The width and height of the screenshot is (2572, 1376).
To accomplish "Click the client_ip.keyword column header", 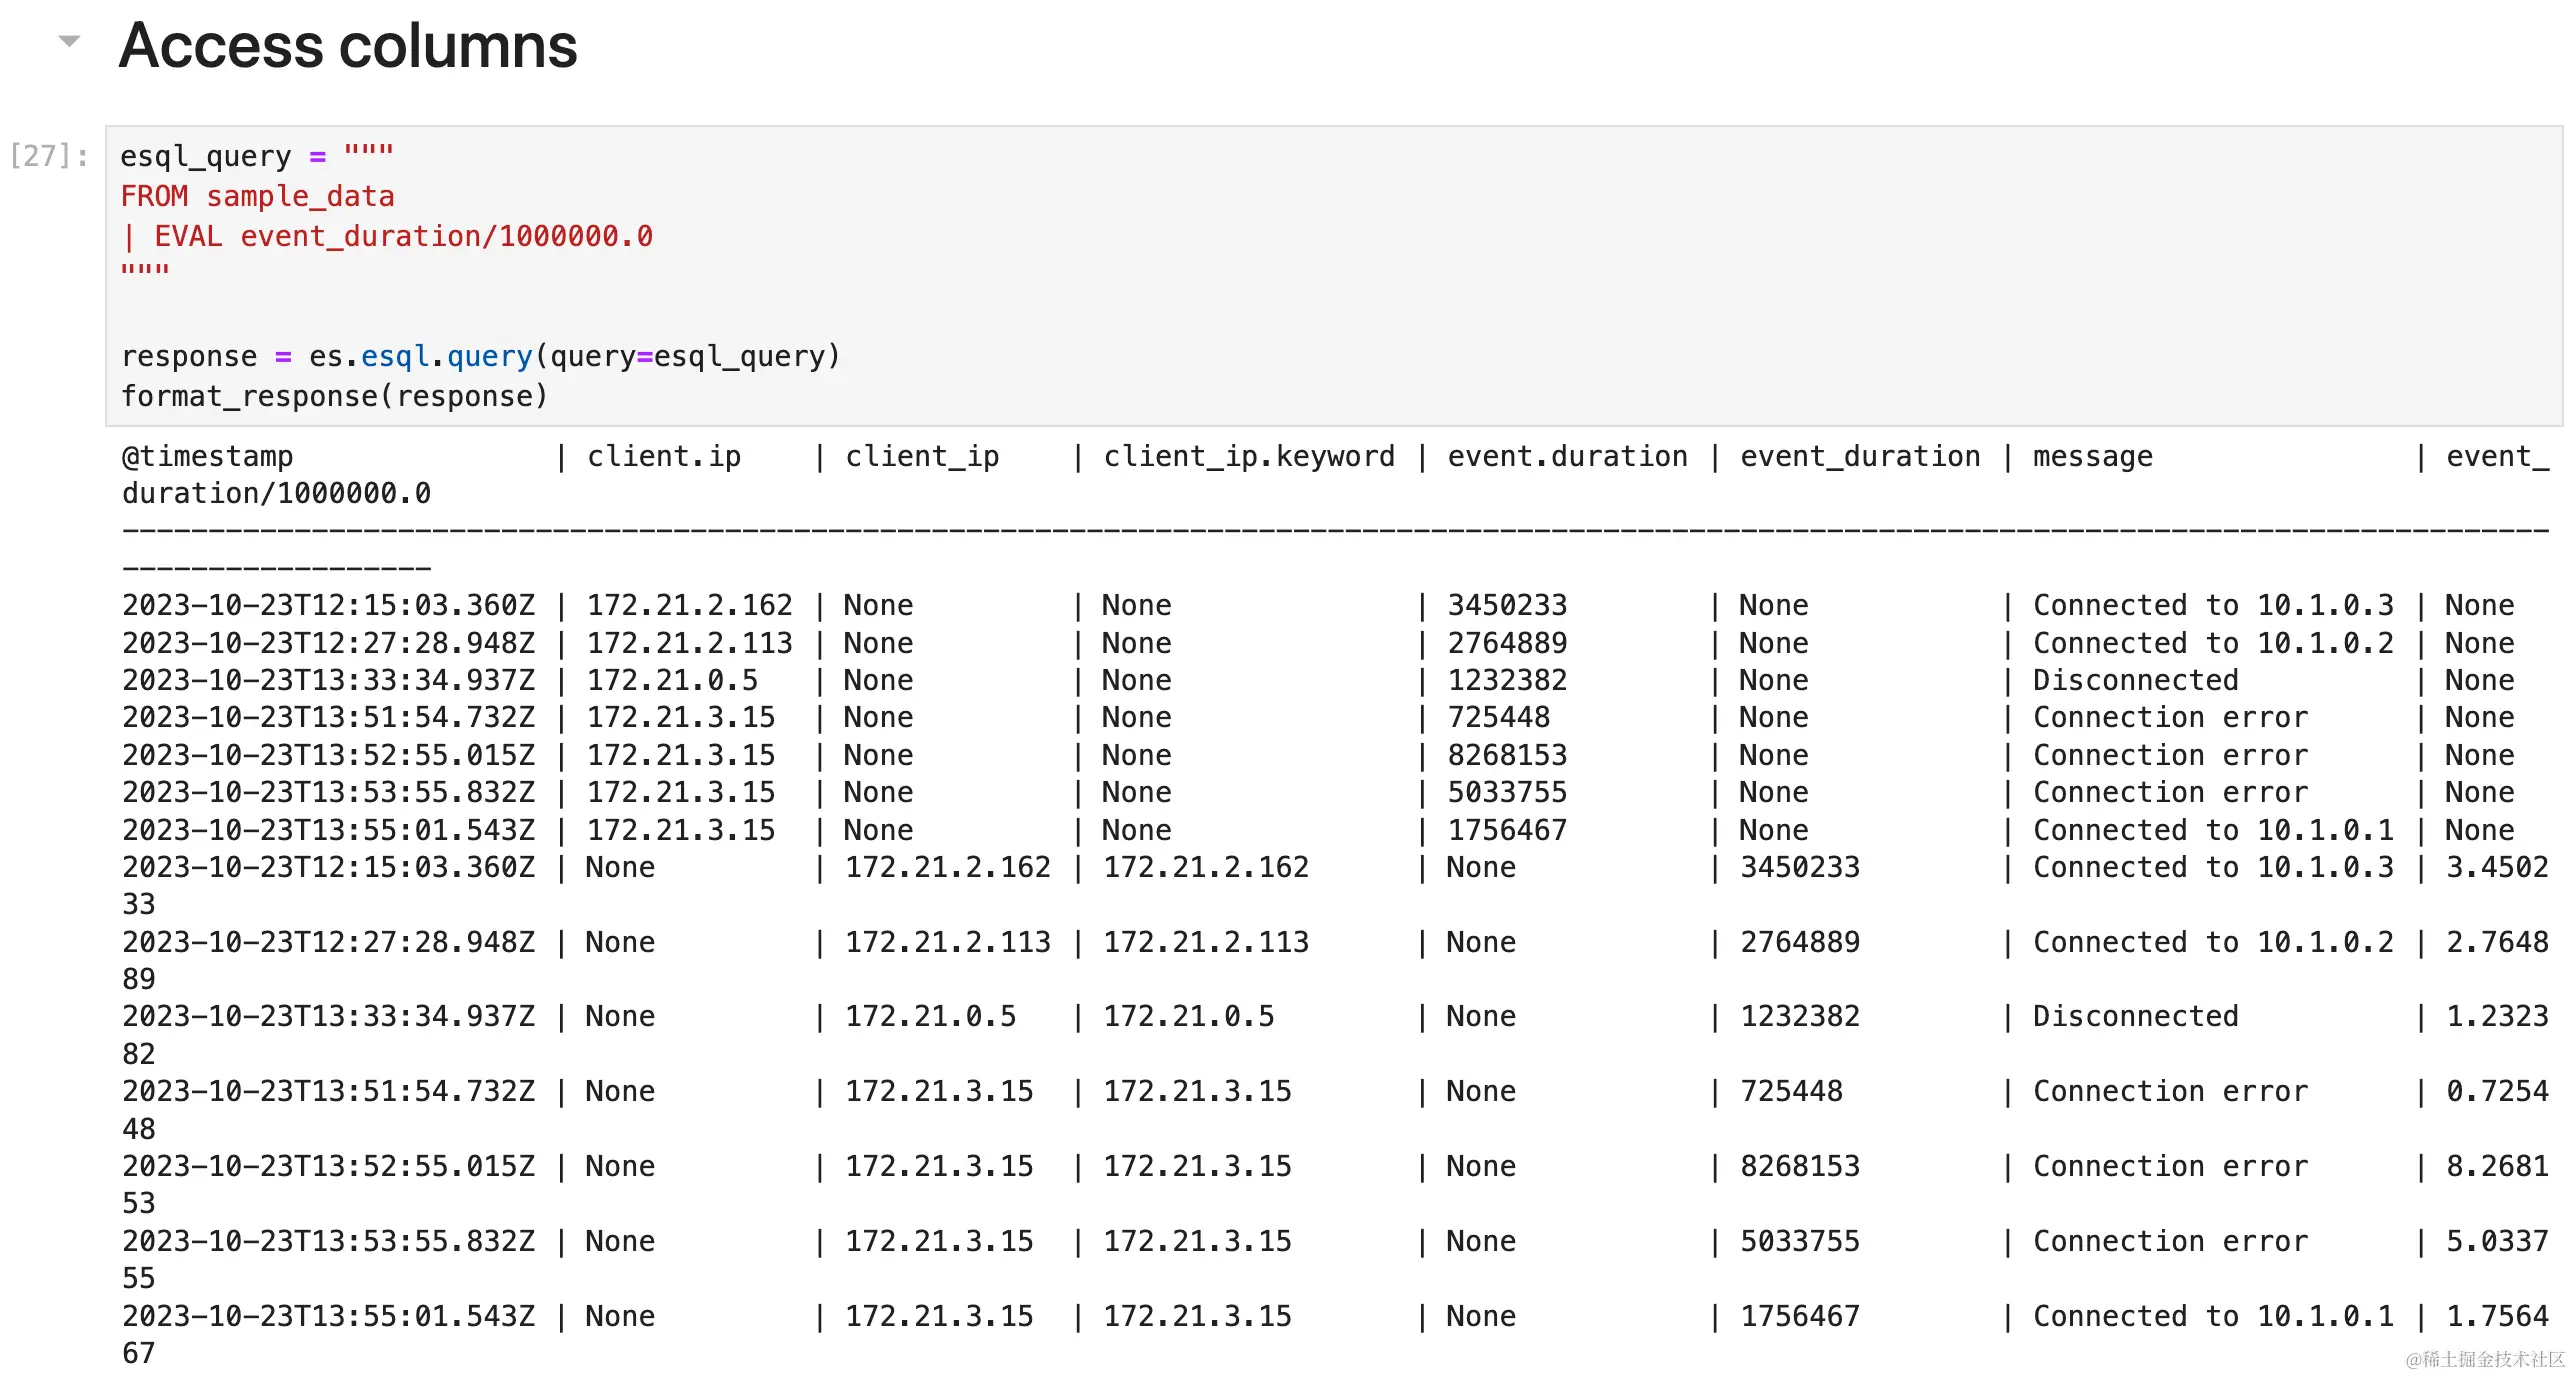I will coord(1248,456).
